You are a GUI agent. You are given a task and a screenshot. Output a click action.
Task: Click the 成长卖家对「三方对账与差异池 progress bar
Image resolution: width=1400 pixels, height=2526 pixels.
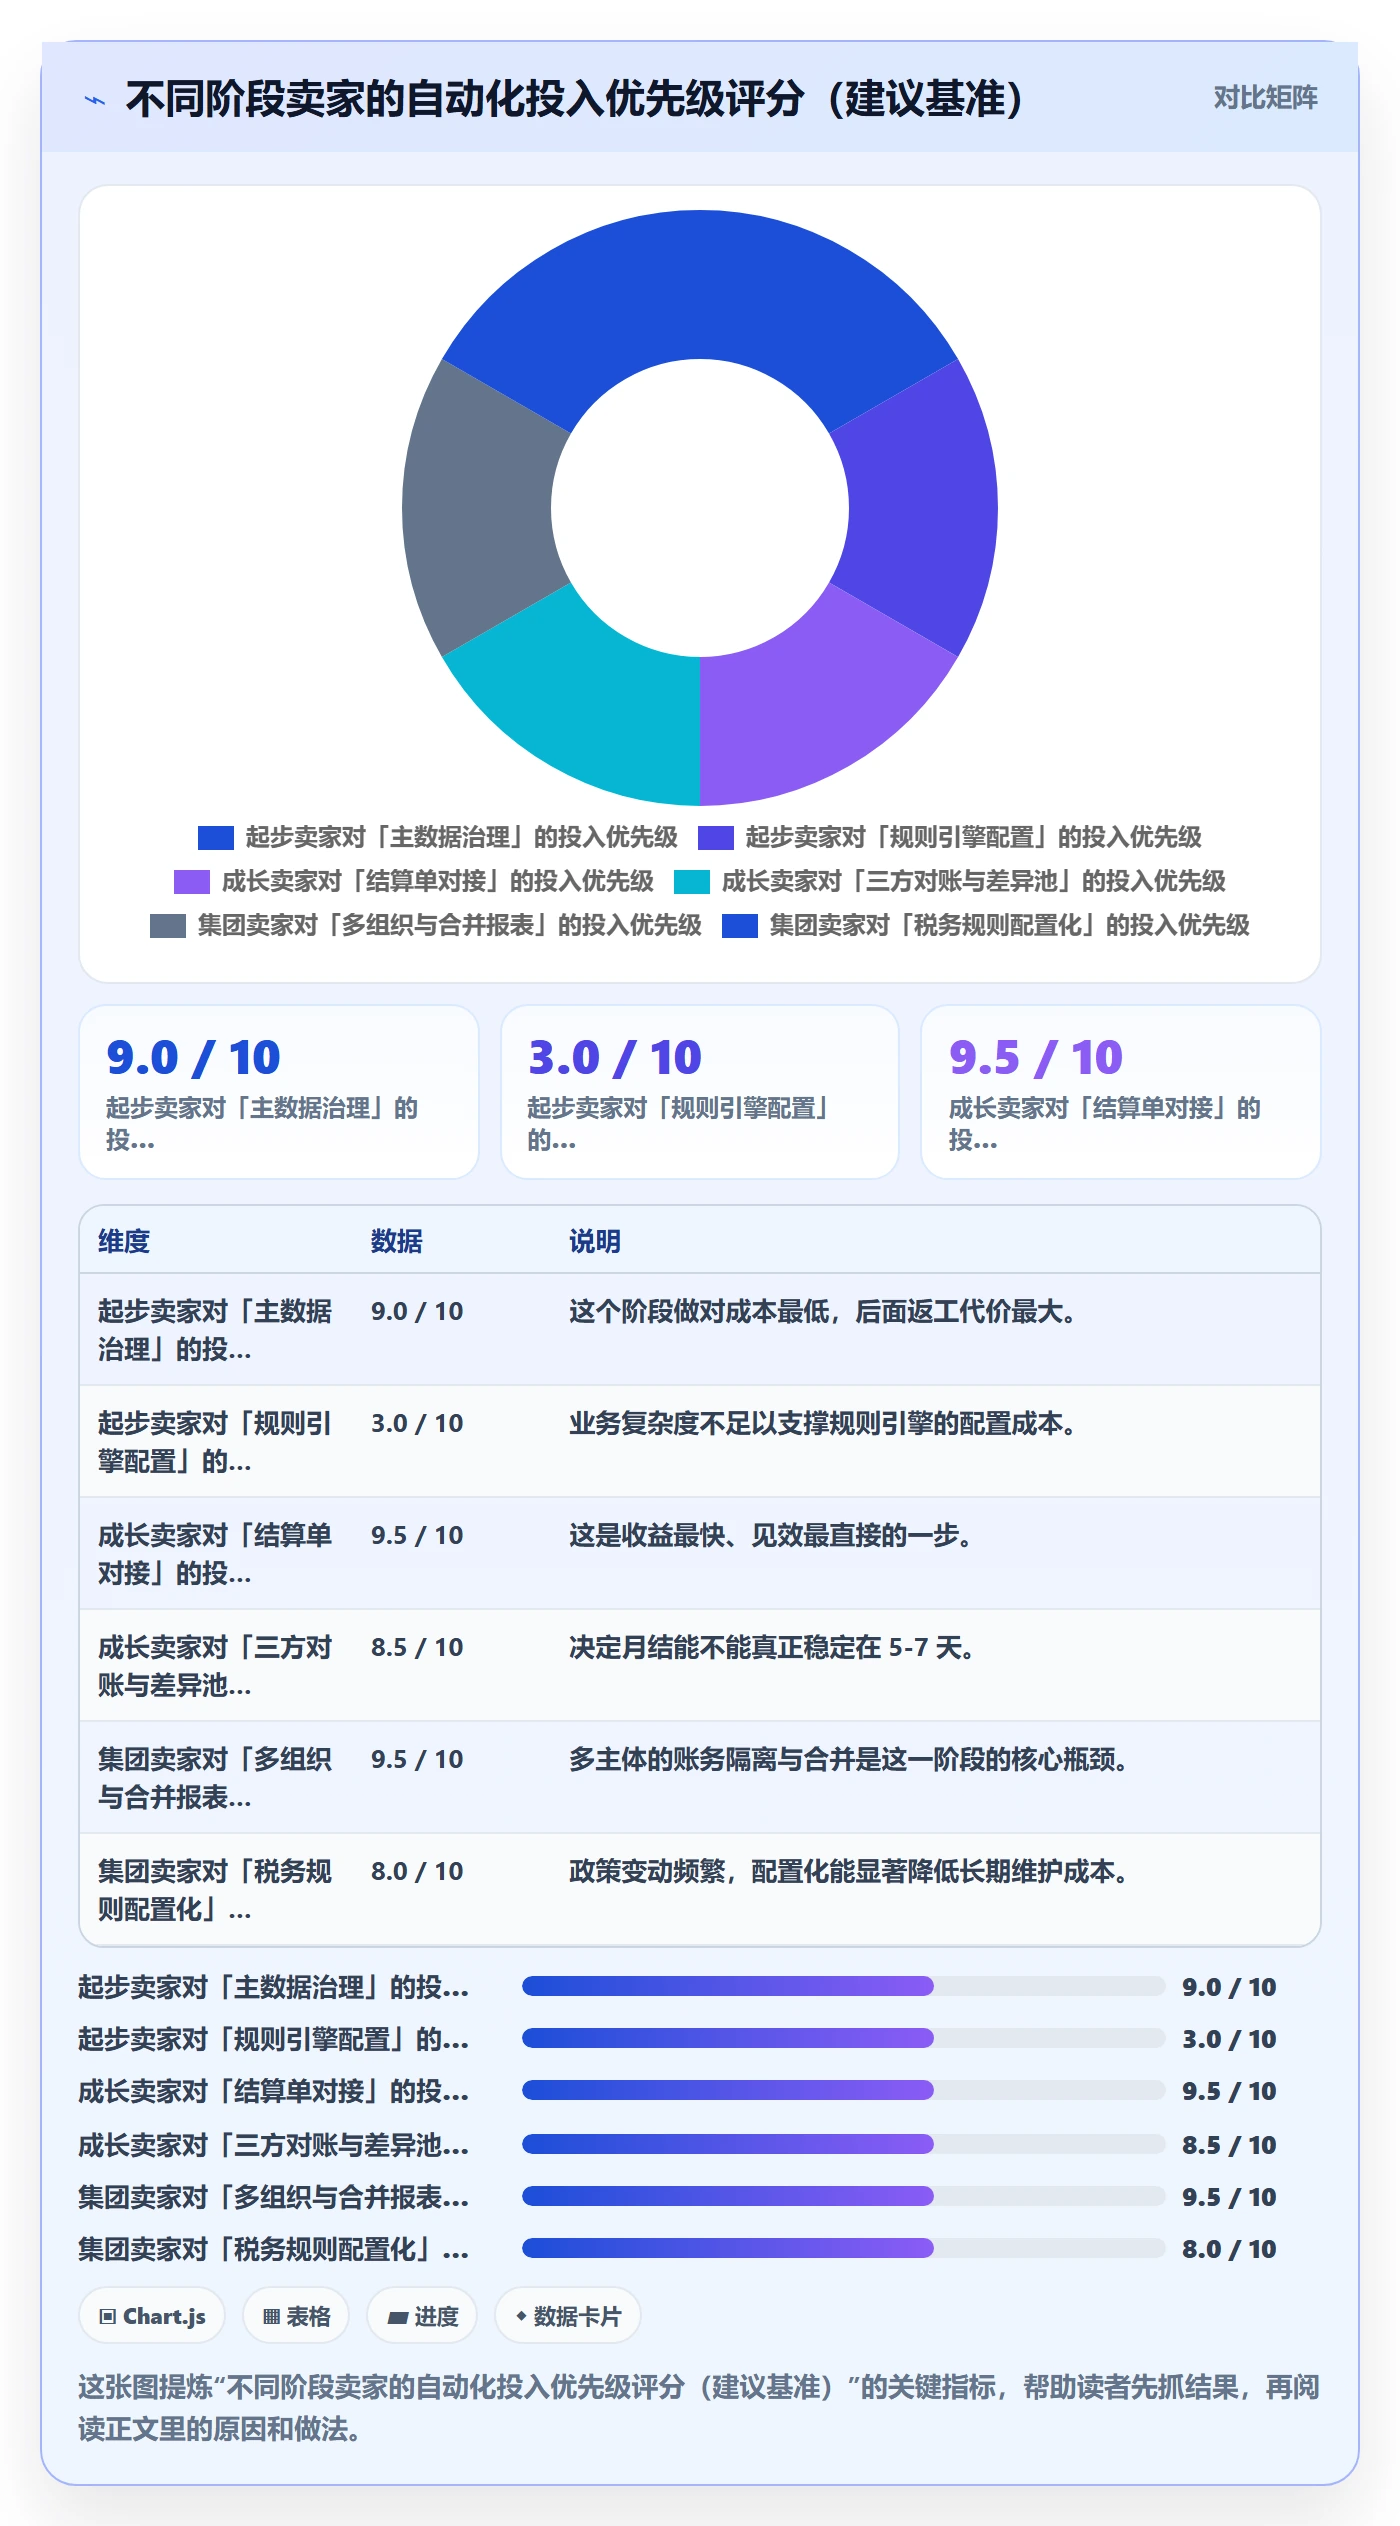coord(843,2144)
